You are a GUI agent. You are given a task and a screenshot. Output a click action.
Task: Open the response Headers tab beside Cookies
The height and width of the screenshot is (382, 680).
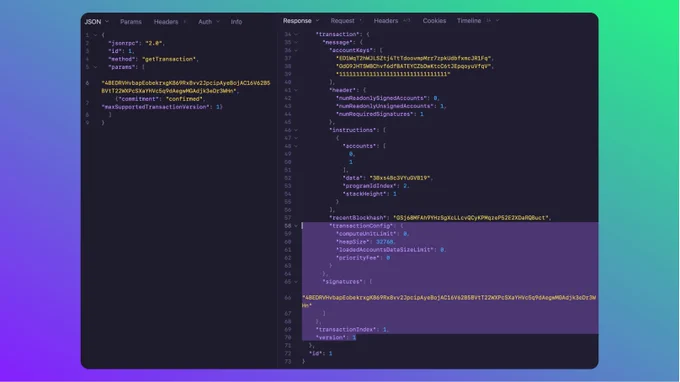(386, 21)
